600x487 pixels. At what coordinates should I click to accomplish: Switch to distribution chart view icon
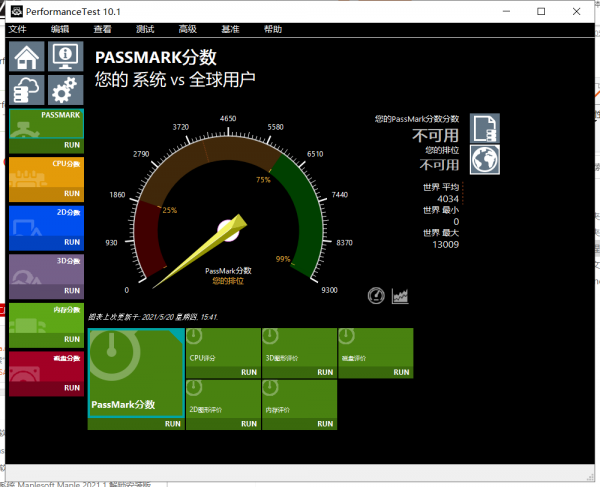pos(400,296)
